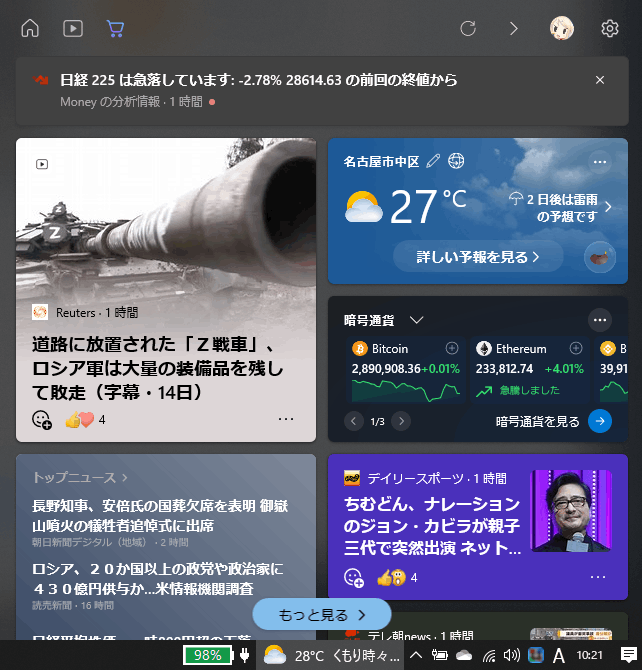The width and height of the screenshot is (642, 670).
Task: Open the Bitcoin price tile
Action: tap(405, 370)
